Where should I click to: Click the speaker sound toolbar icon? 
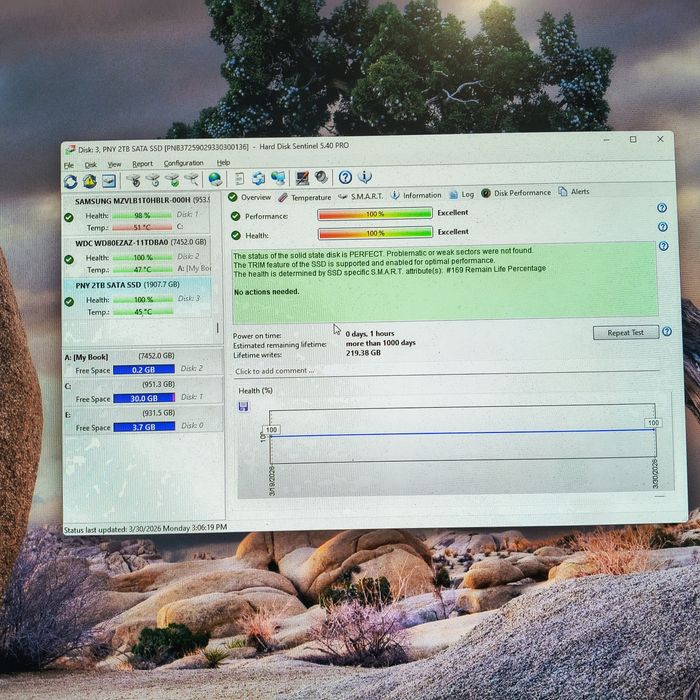tap(321, 178)
